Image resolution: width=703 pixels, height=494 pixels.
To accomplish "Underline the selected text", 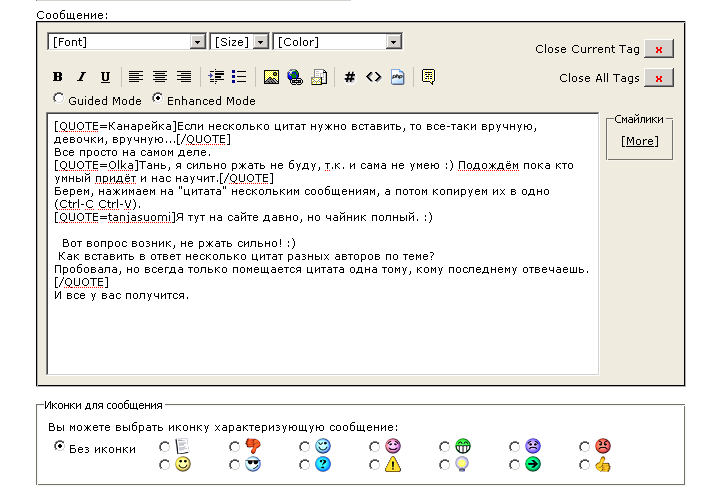I will tap(105, 77).
